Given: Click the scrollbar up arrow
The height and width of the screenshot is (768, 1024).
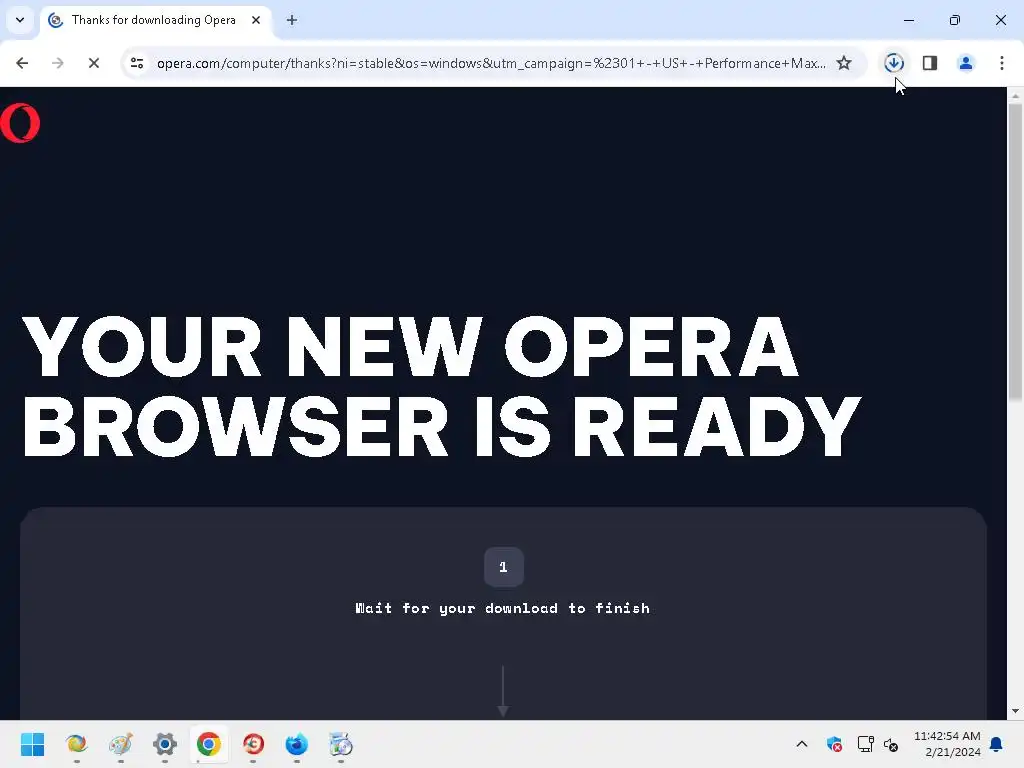Looking at the screenshot, I should pos(1015,95).
